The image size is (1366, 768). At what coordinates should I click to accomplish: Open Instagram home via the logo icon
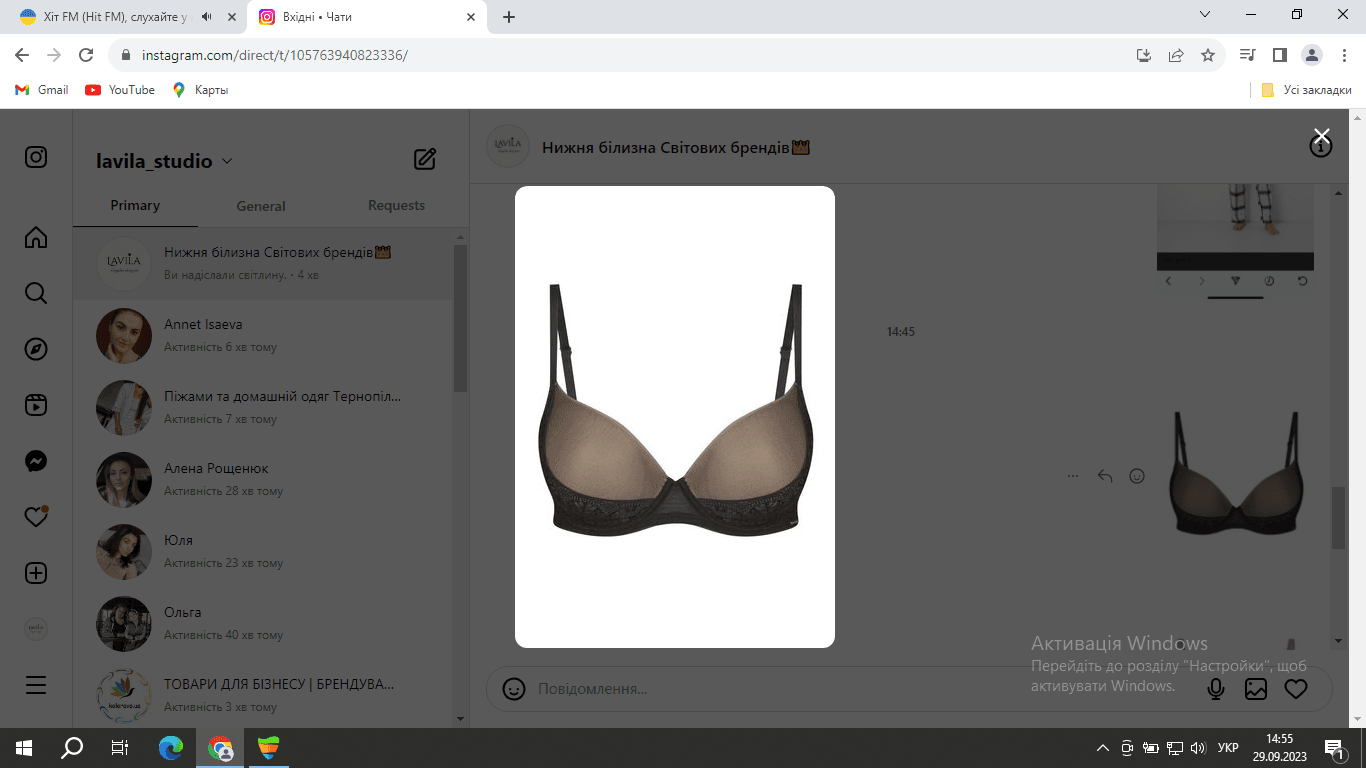36,157
